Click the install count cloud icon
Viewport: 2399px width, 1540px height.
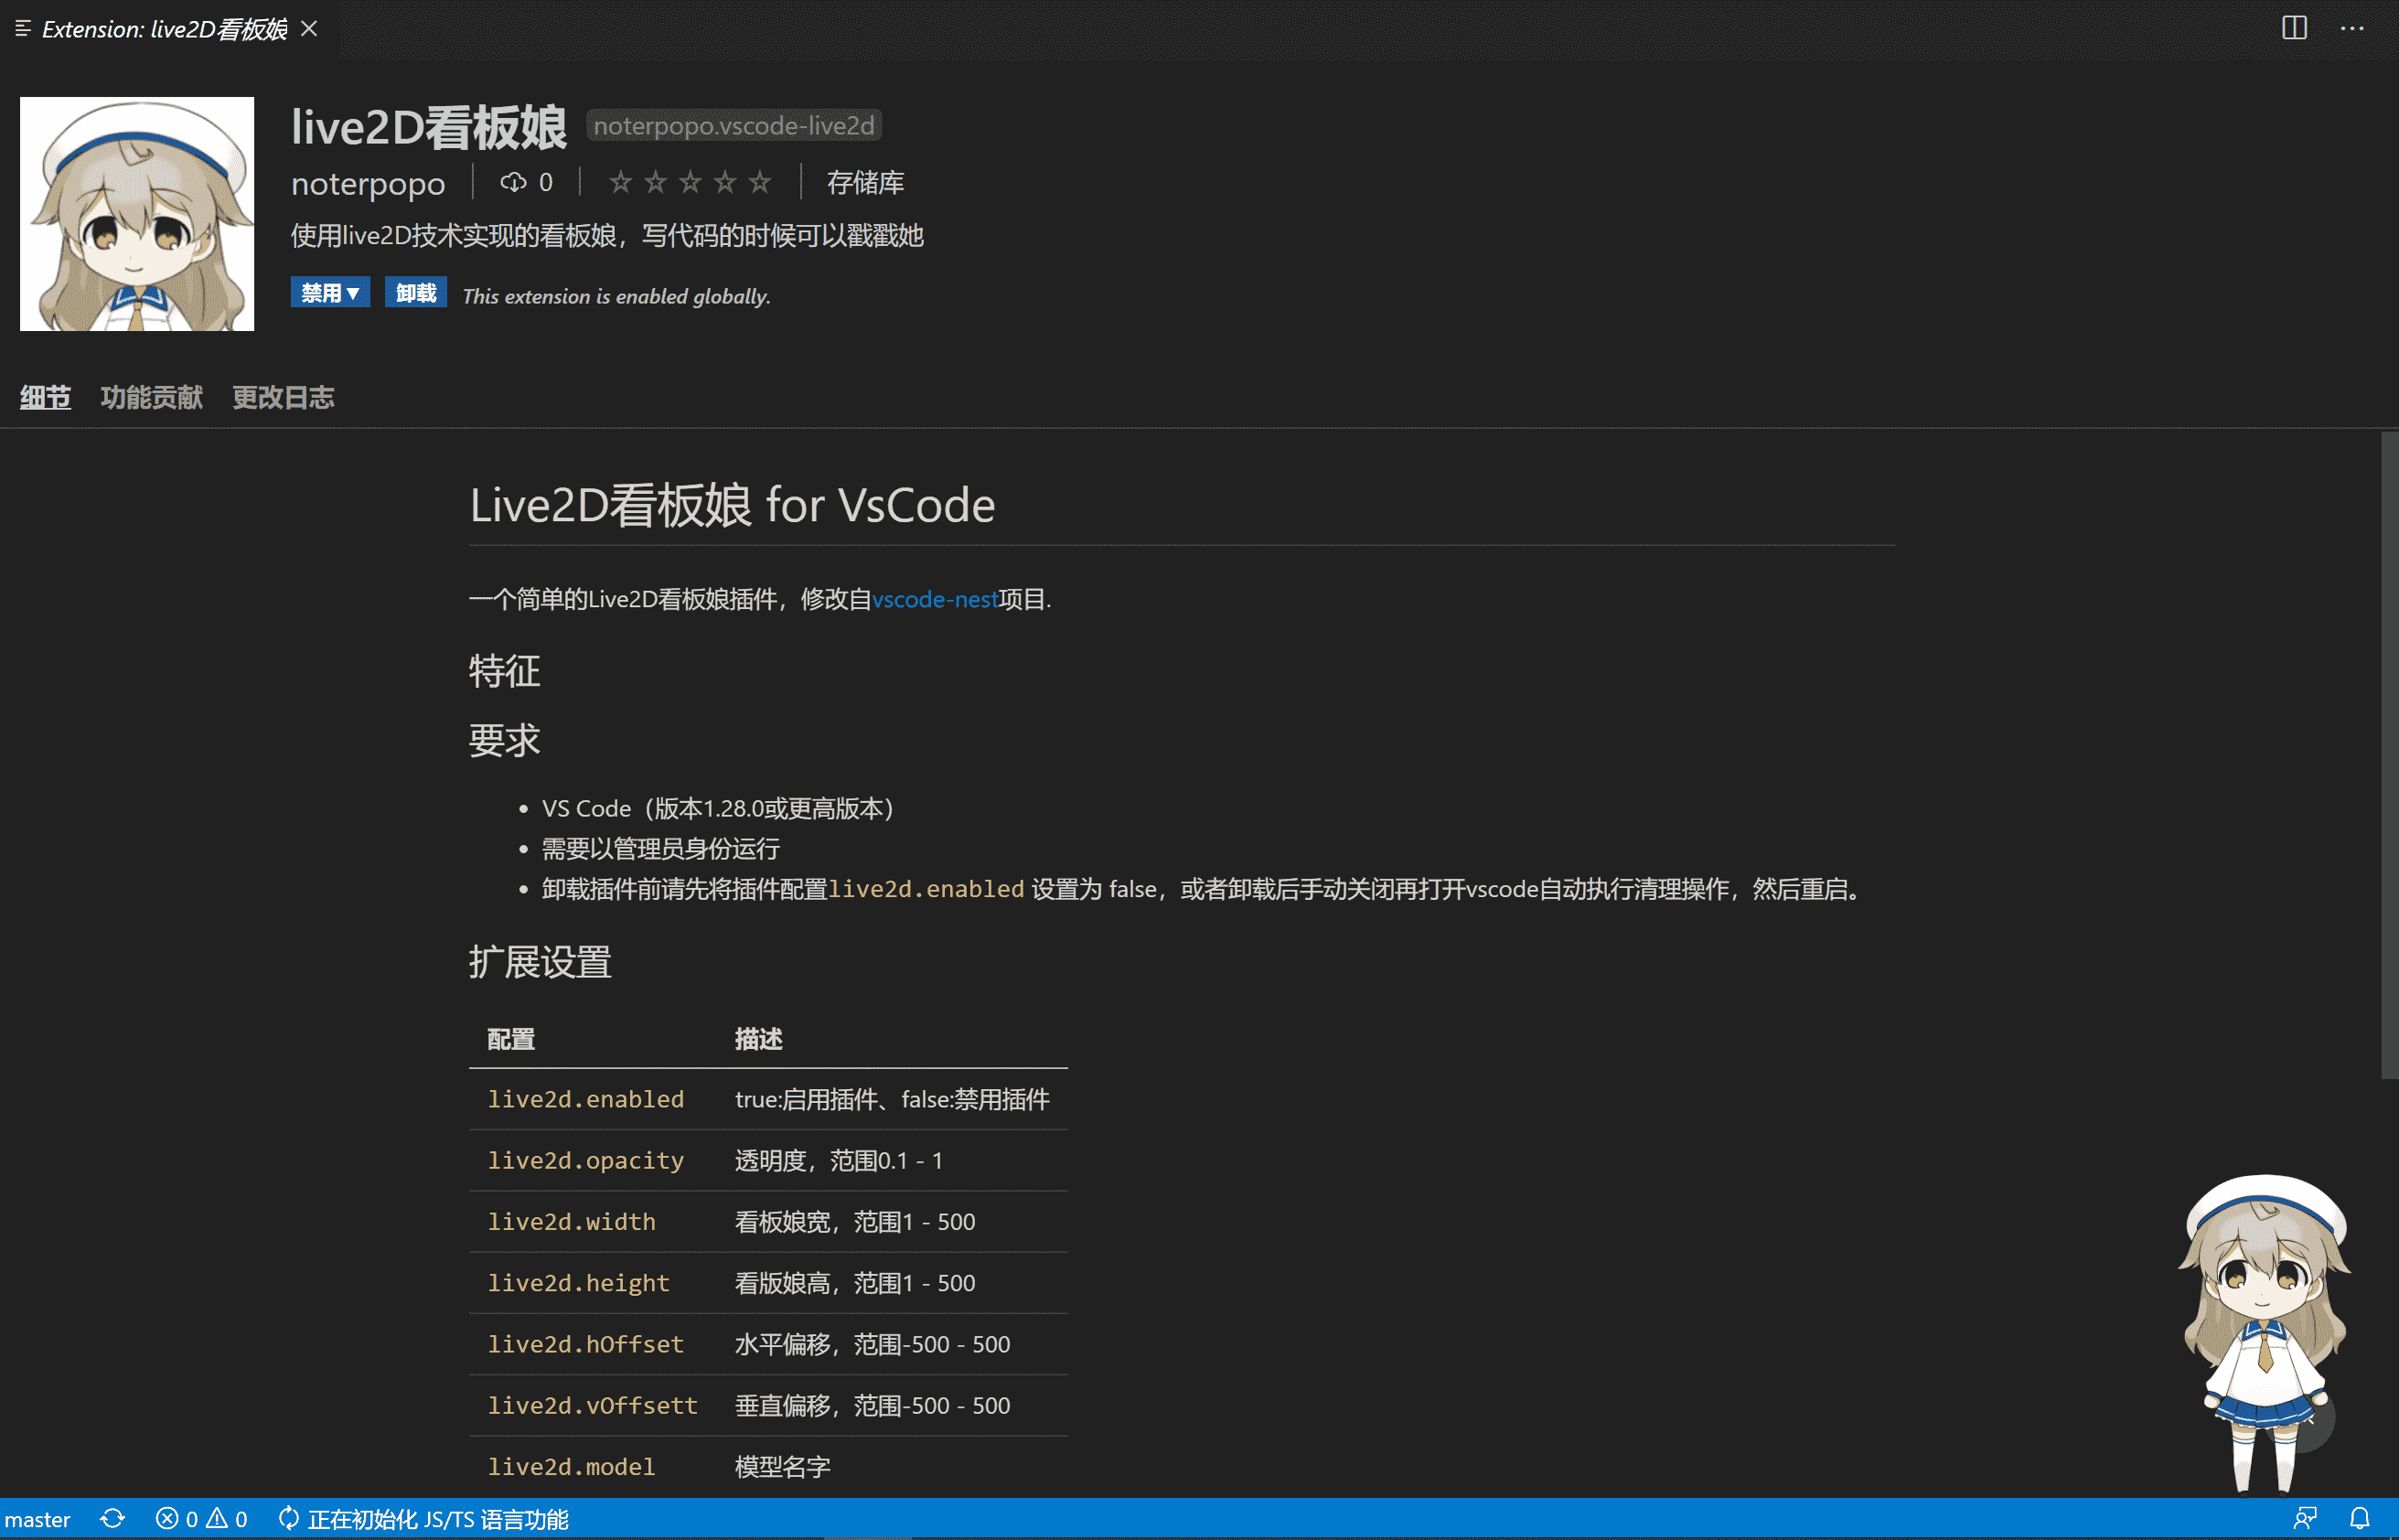(x=513, y=182)
